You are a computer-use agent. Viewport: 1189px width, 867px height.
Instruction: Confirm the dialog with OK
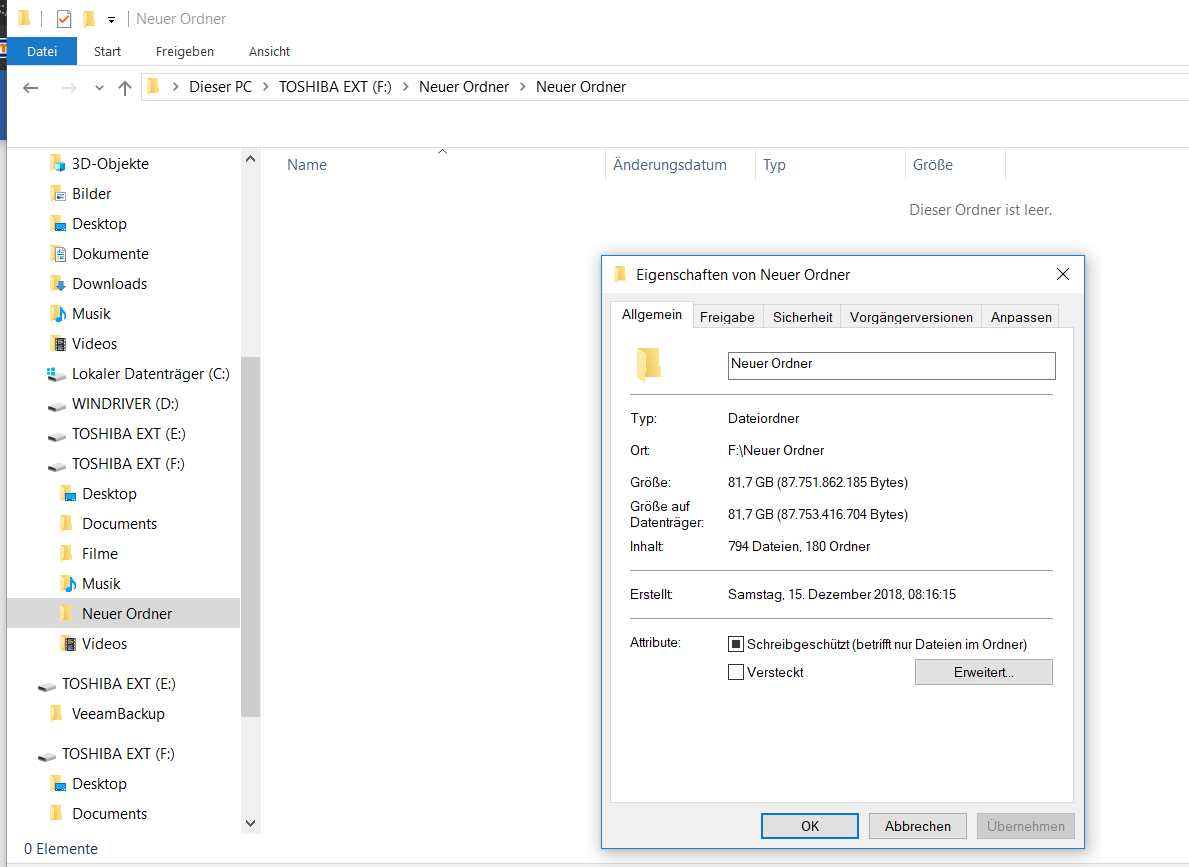810,826
